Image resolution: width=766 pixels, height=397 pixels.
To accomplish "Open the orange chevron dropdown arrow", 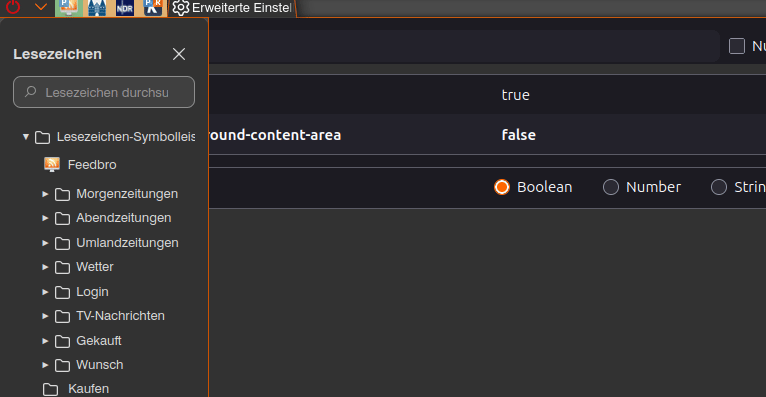I will pos(41,7).
